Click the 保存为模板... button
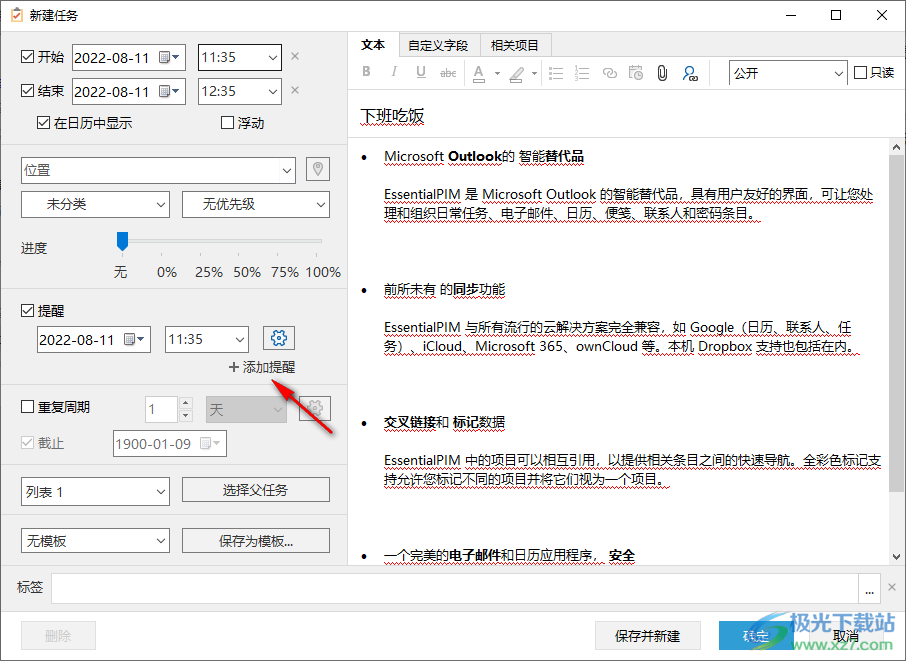This screenshot has height=661, width=906. coord(256,541)
